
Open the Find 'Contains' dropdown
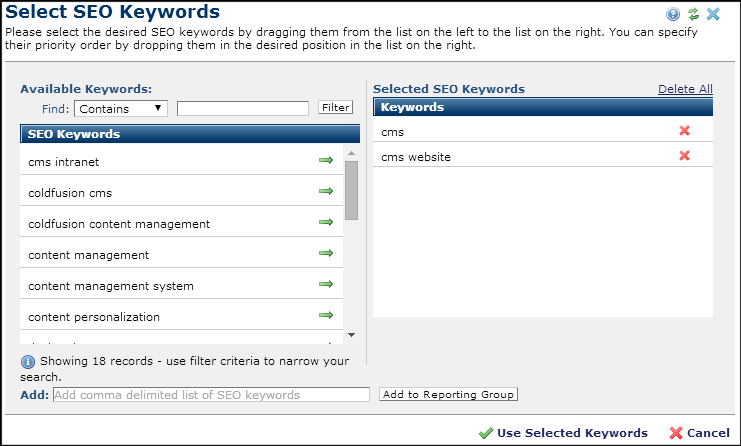point(121,108)
